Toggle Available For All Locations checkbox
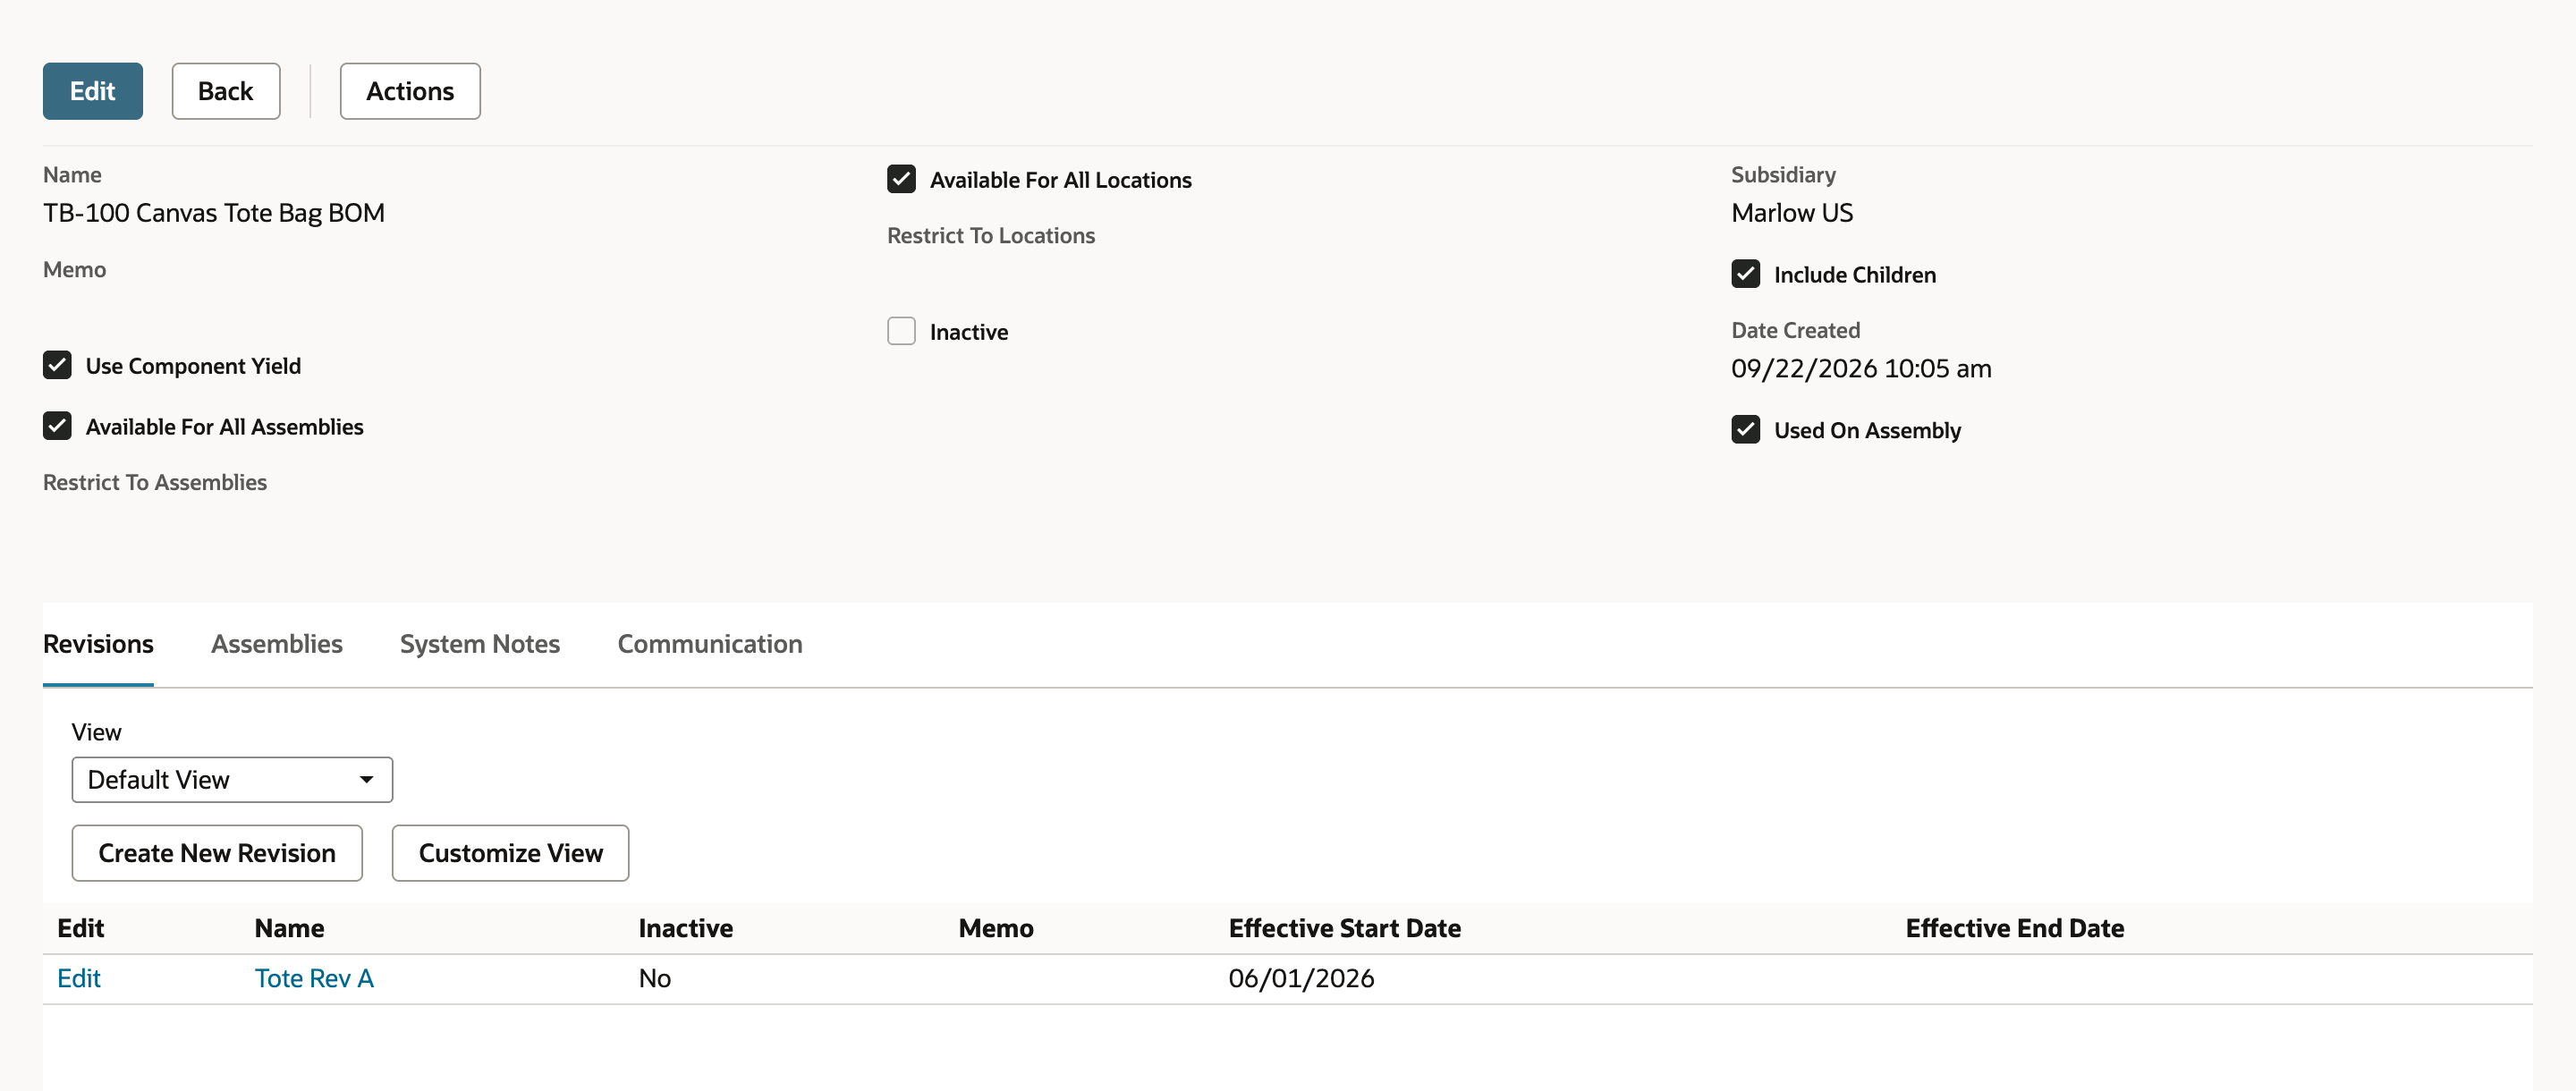This screenshot has width=2576, height=1091. coord(901,179)
